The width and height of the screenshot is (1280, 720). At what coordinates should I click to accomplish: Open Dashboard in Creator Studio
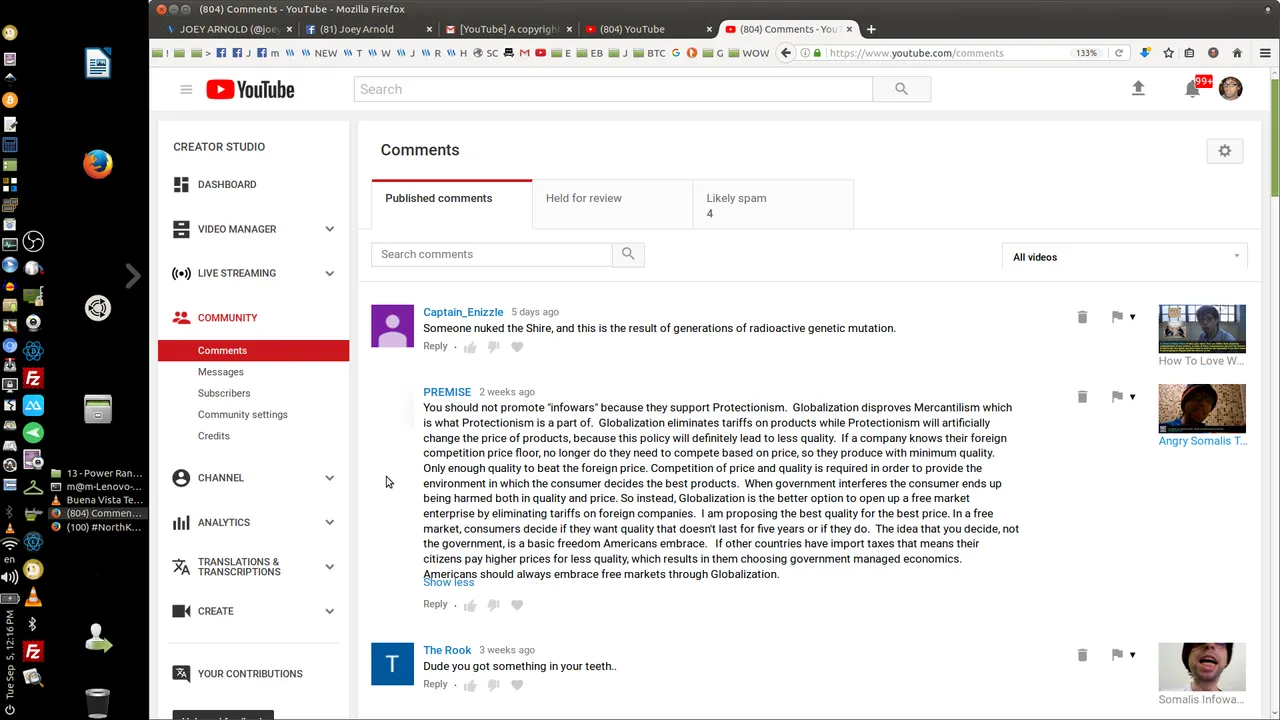point(227,185)
